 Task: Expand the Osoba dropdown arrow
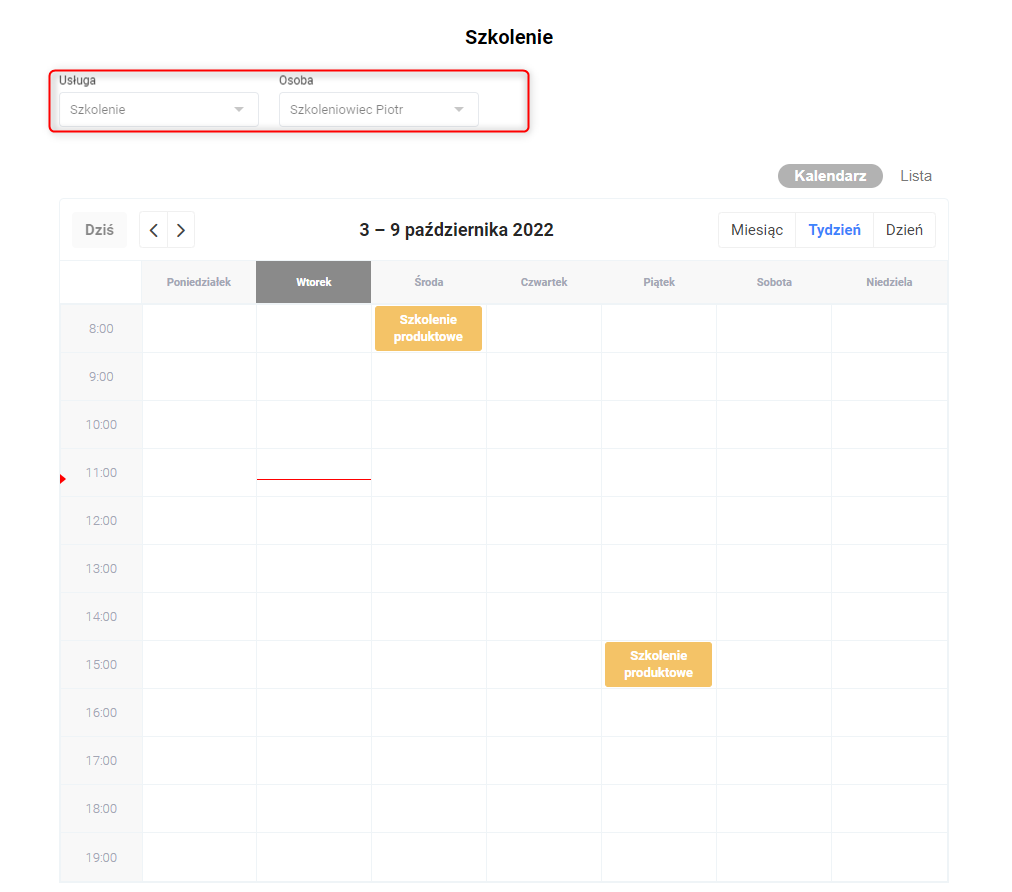coord(459,110)
